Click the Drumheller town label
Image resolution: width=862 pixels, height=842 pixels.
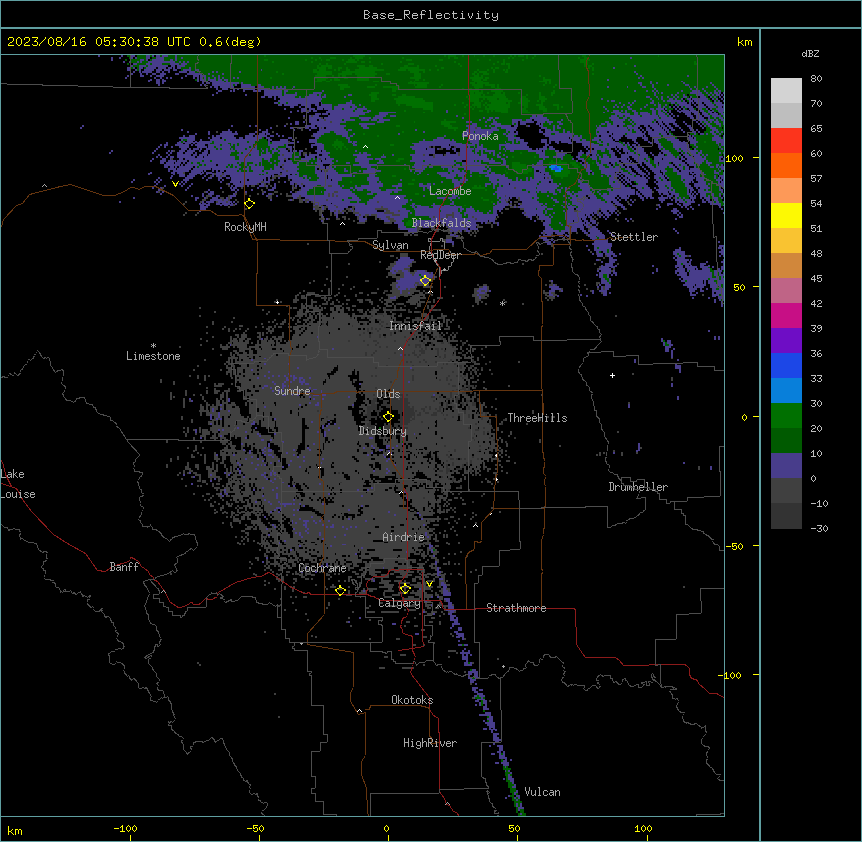638,487
